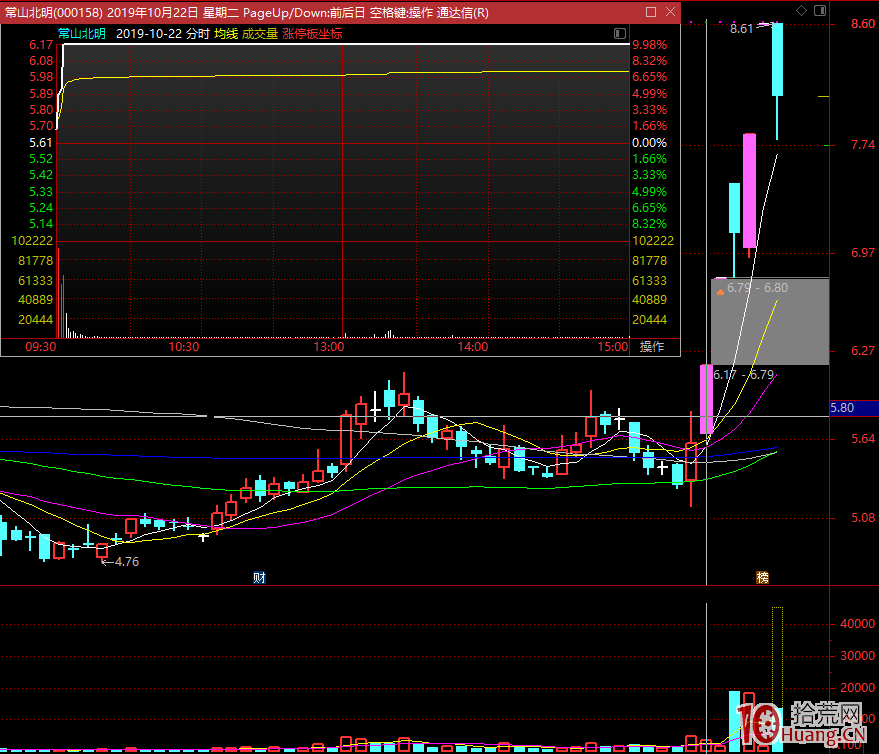This screenshot has height=754, width=879.
Task: Click the diamond icon above the K-line chart
Action: pos(801,10)
